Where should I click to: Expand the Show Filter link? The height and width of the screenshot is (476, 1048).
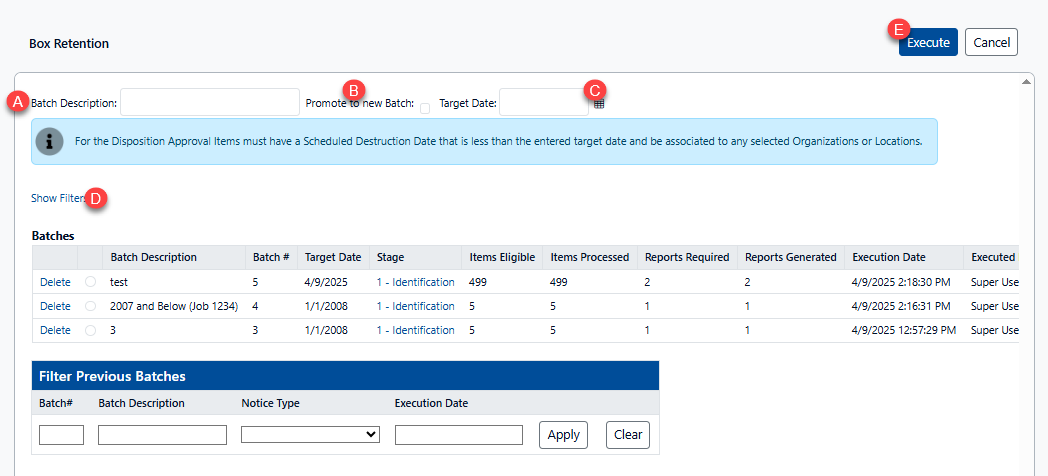tap(57, 198)
